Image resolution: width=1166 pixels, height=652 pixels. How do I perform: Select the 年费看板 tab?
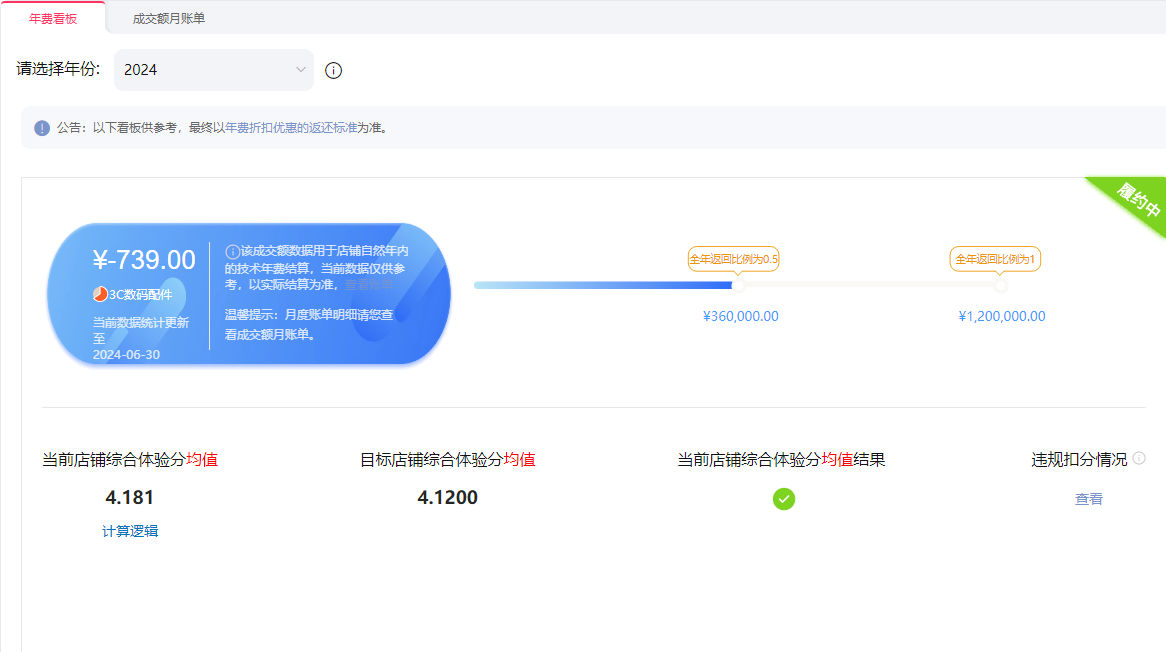53,18
